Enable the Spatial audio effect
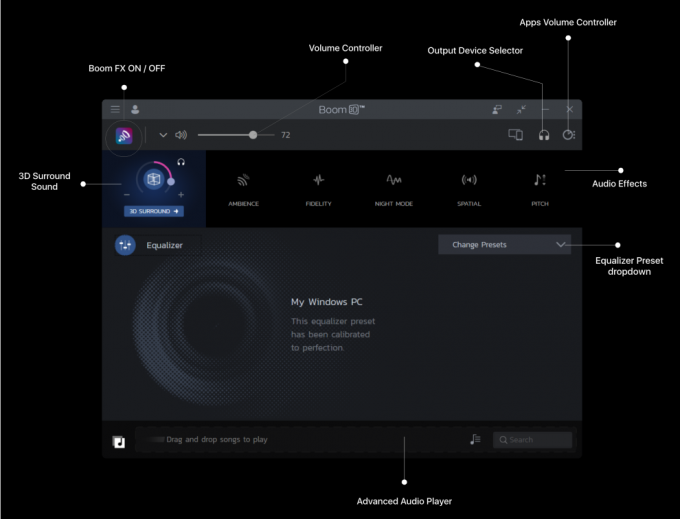Screen dimensions: 680x519 (x=469, y=190)
